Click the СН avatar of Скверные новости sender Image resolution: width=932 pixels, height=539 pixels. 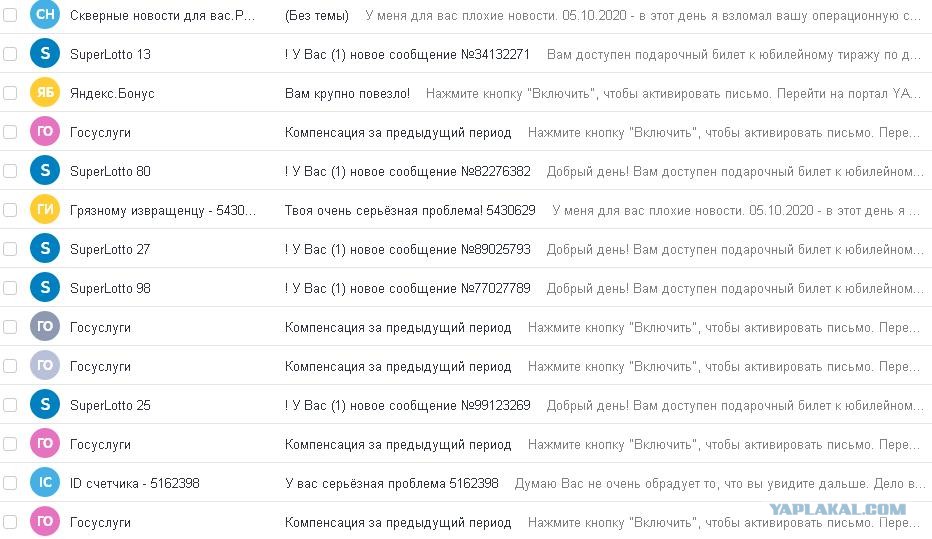(45, 14)
